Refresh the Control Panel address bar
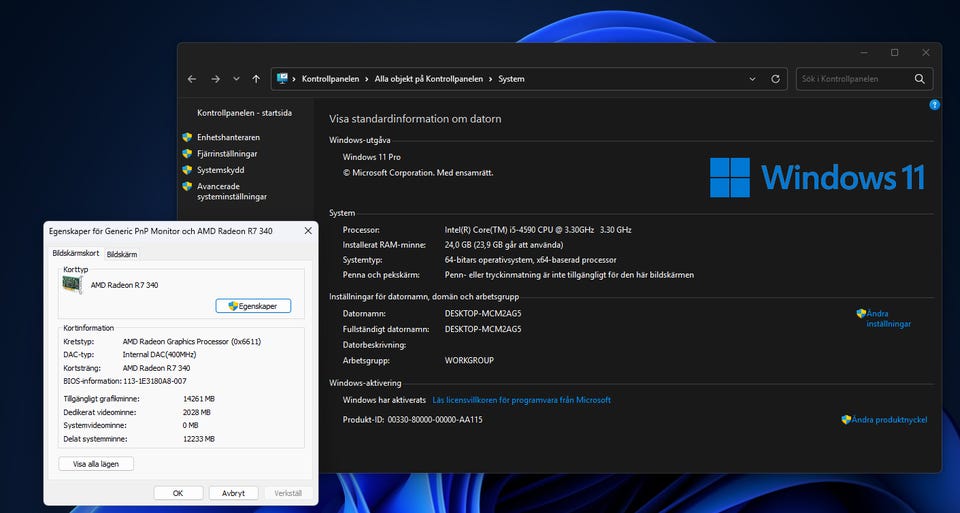The image size is (960, 513). pyautogui.click(x=775, y=79)
